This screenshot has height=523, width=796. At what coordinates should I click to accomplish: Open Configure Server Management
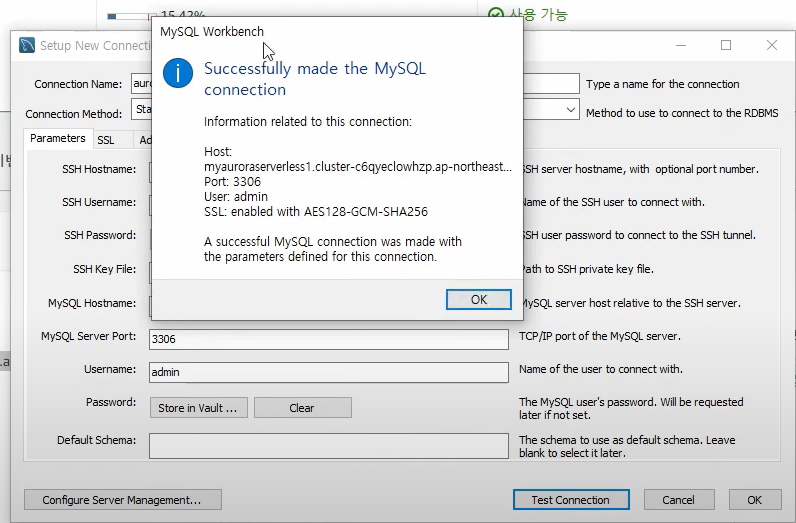122,500
